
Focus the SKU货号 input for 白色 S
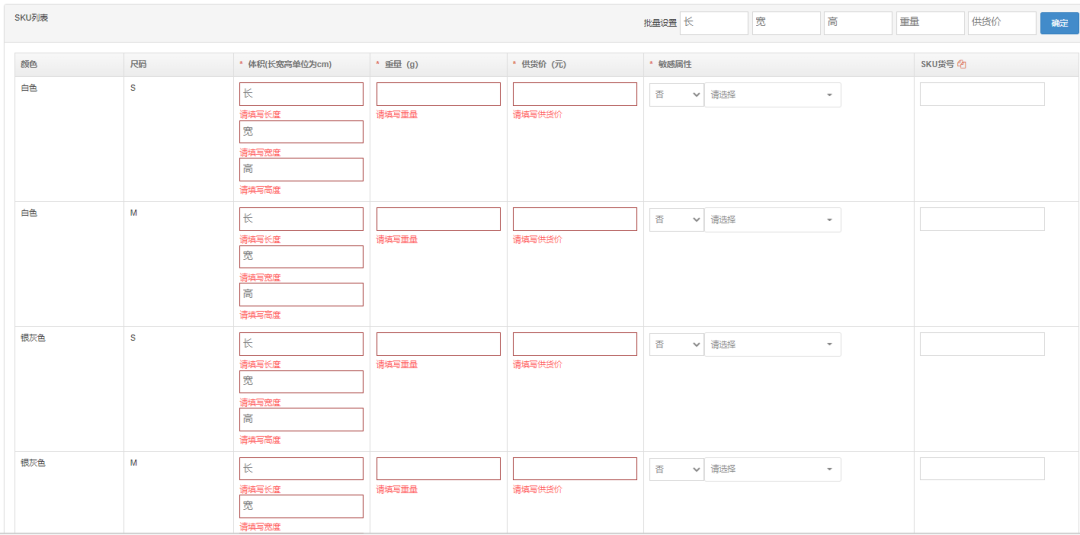(x=982, y=94)
